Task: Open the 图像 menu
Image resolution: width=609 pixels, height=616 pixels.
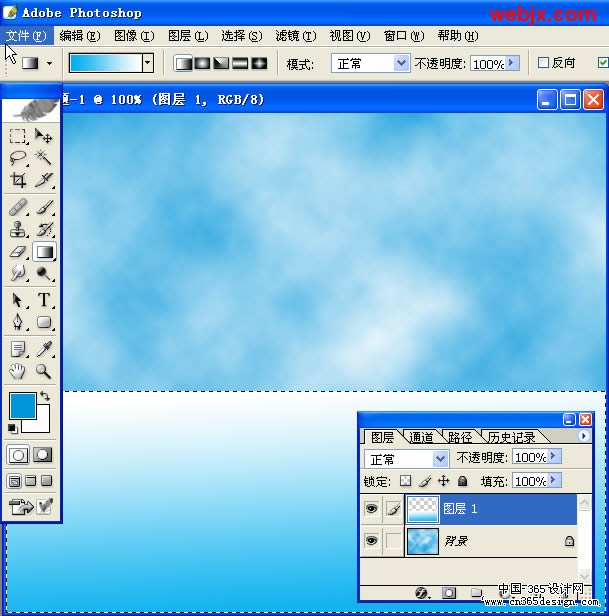Action: pyautogui.click(x=134, y=36)
